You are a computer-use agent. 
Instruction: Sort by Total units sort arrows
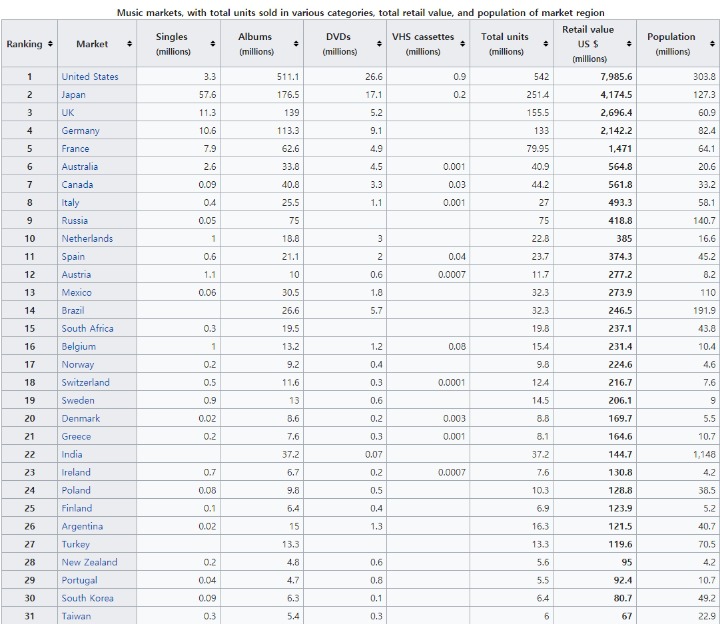[x=546, y=44]
